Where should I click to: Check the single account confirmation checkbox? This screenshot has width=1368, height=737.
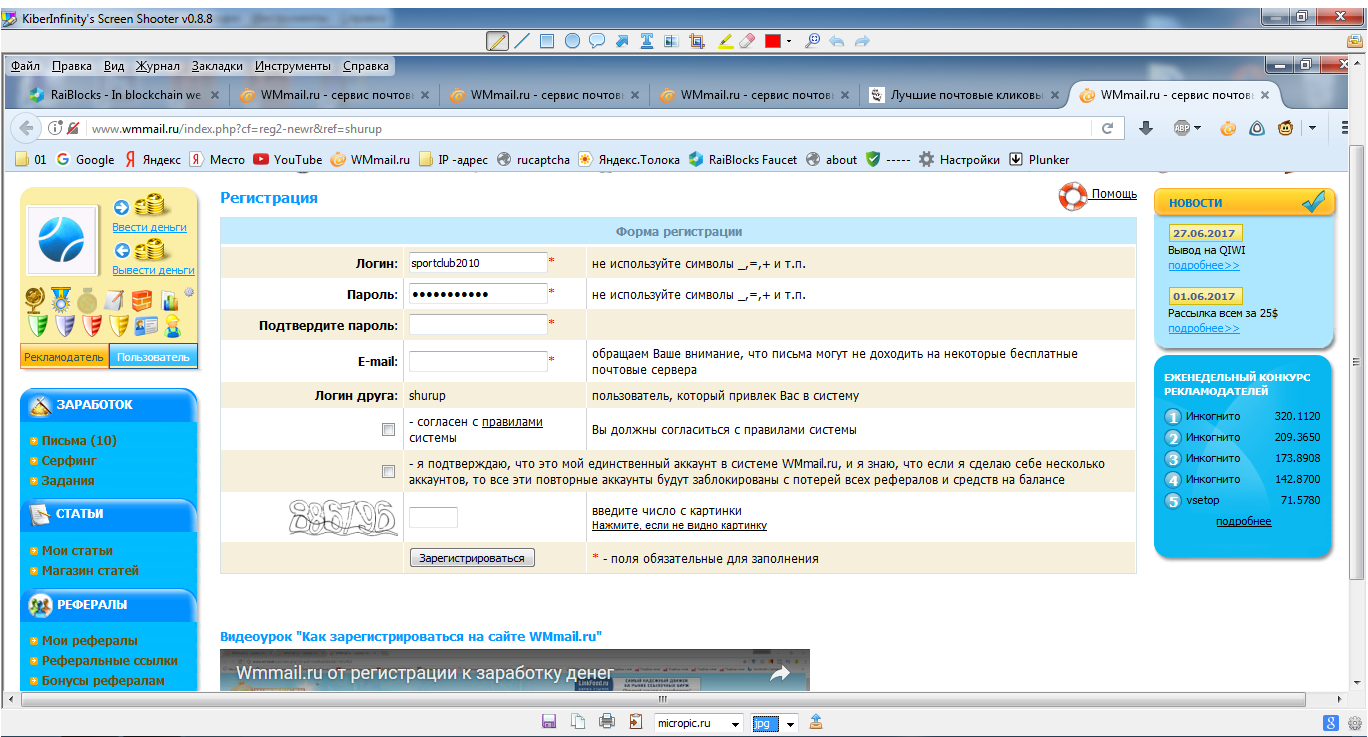[388, 472]
